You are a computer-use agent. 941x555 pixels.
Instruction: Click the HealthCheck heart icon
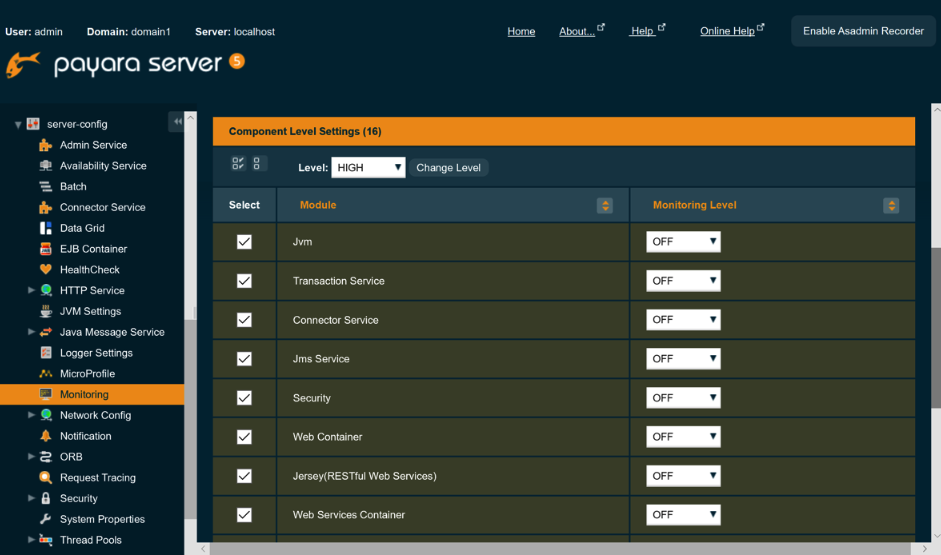pyautogui.click(x=45, y=270)
